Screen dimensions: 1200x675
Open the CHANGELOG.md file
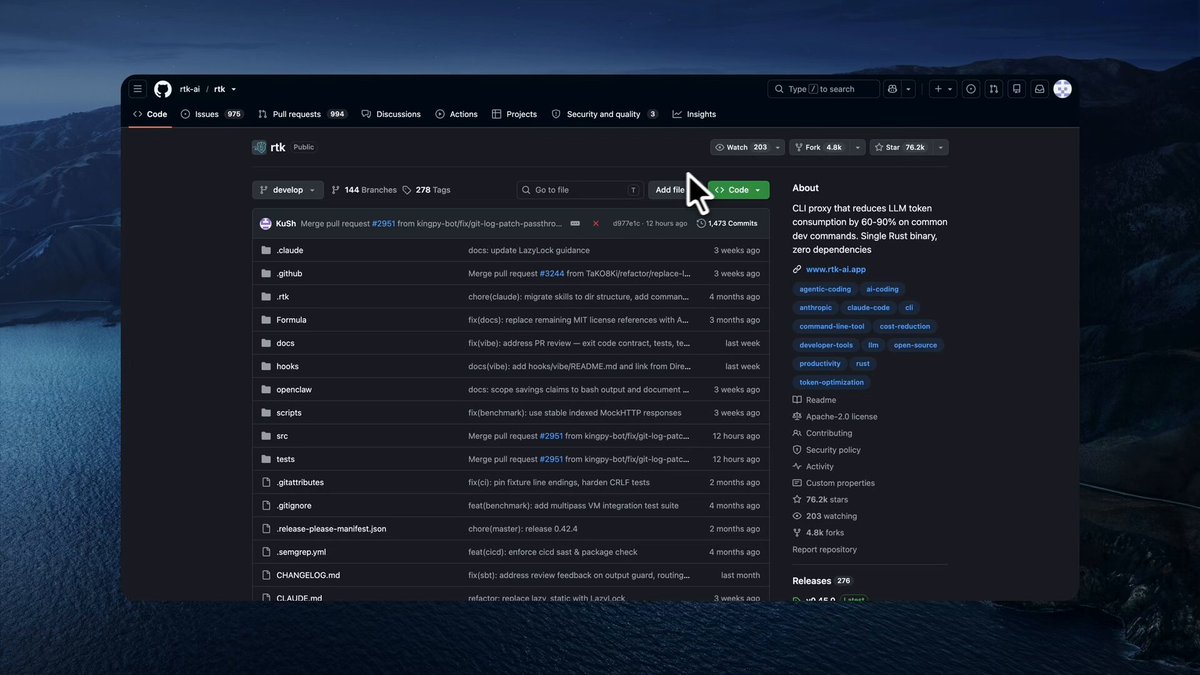point(308,576)
